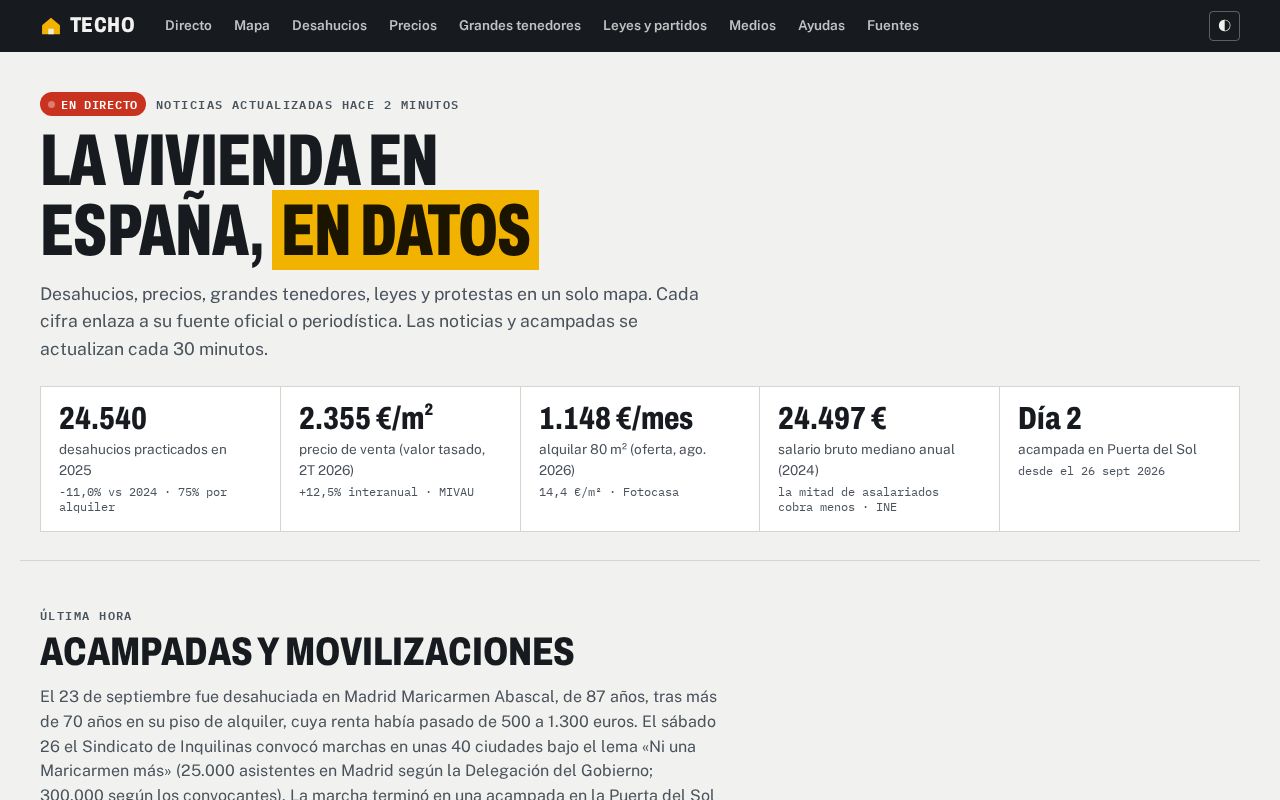Image resolution: width=1280 pixels, height=800 pixels.
Task: Open the Precios section
Action: pyautogui.click(x=413, y=26)
